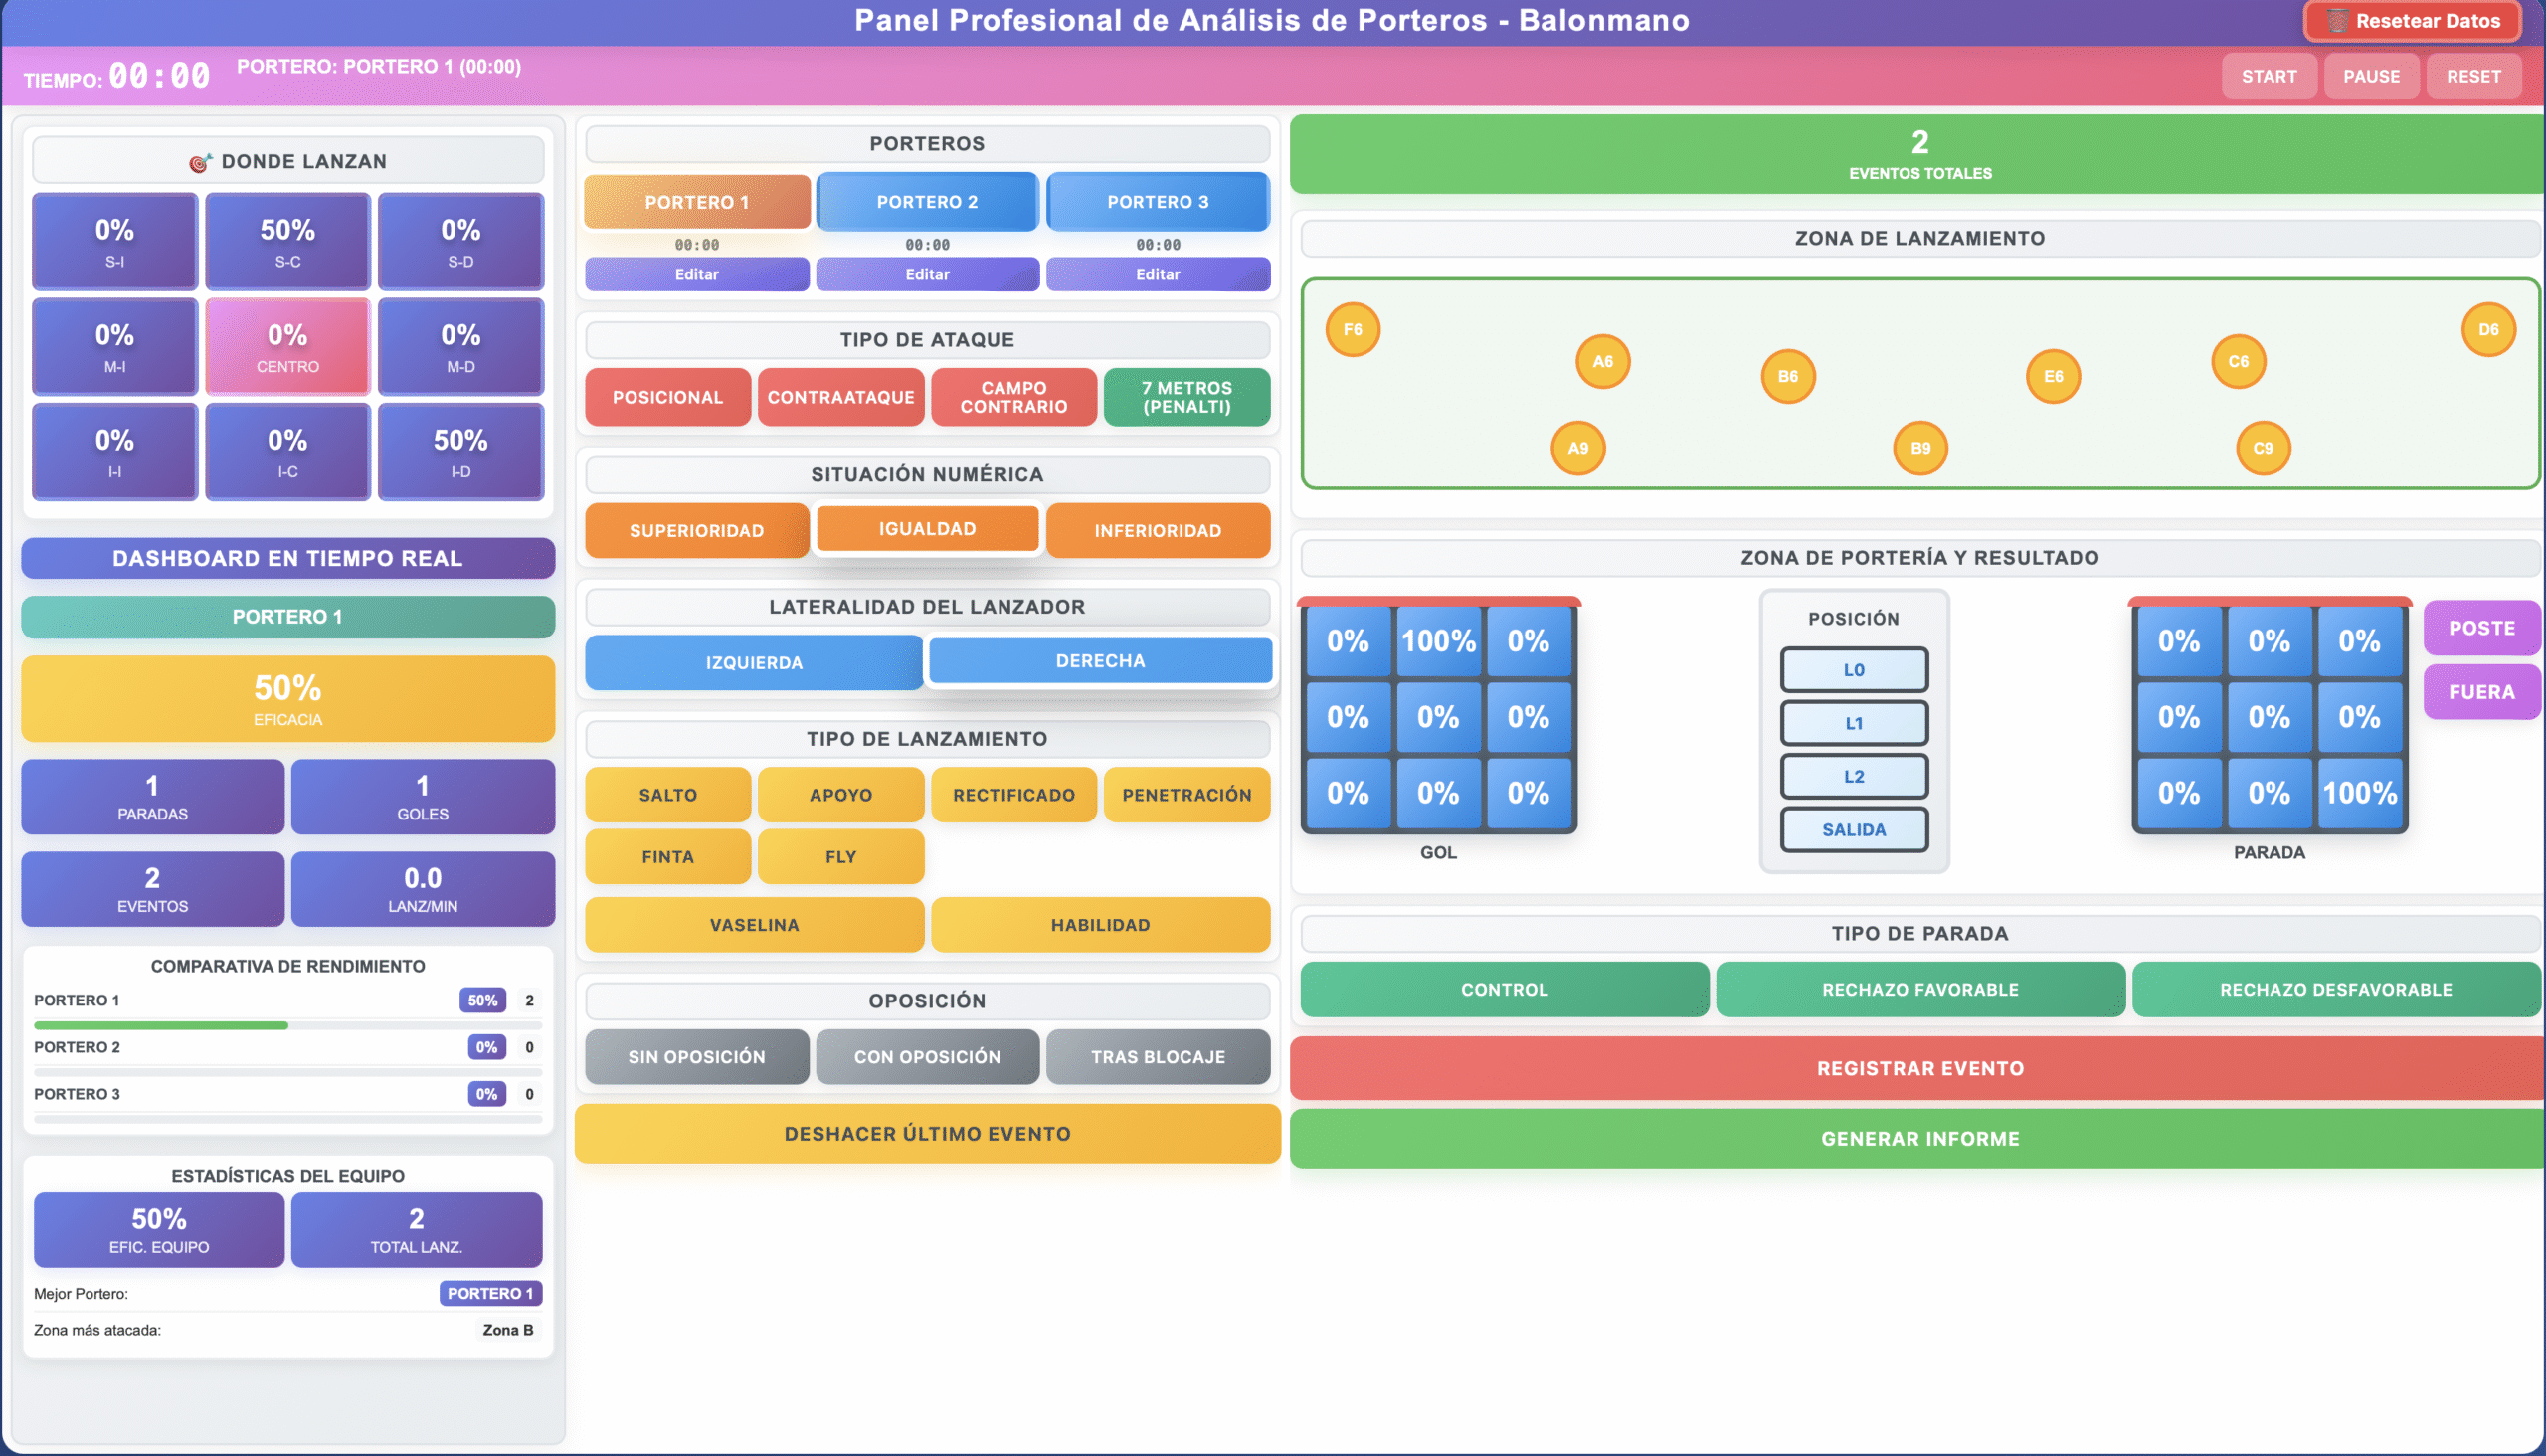This screenshot has width=2546, height=1456.
Task: Start the match timer
Action: 2268,76
